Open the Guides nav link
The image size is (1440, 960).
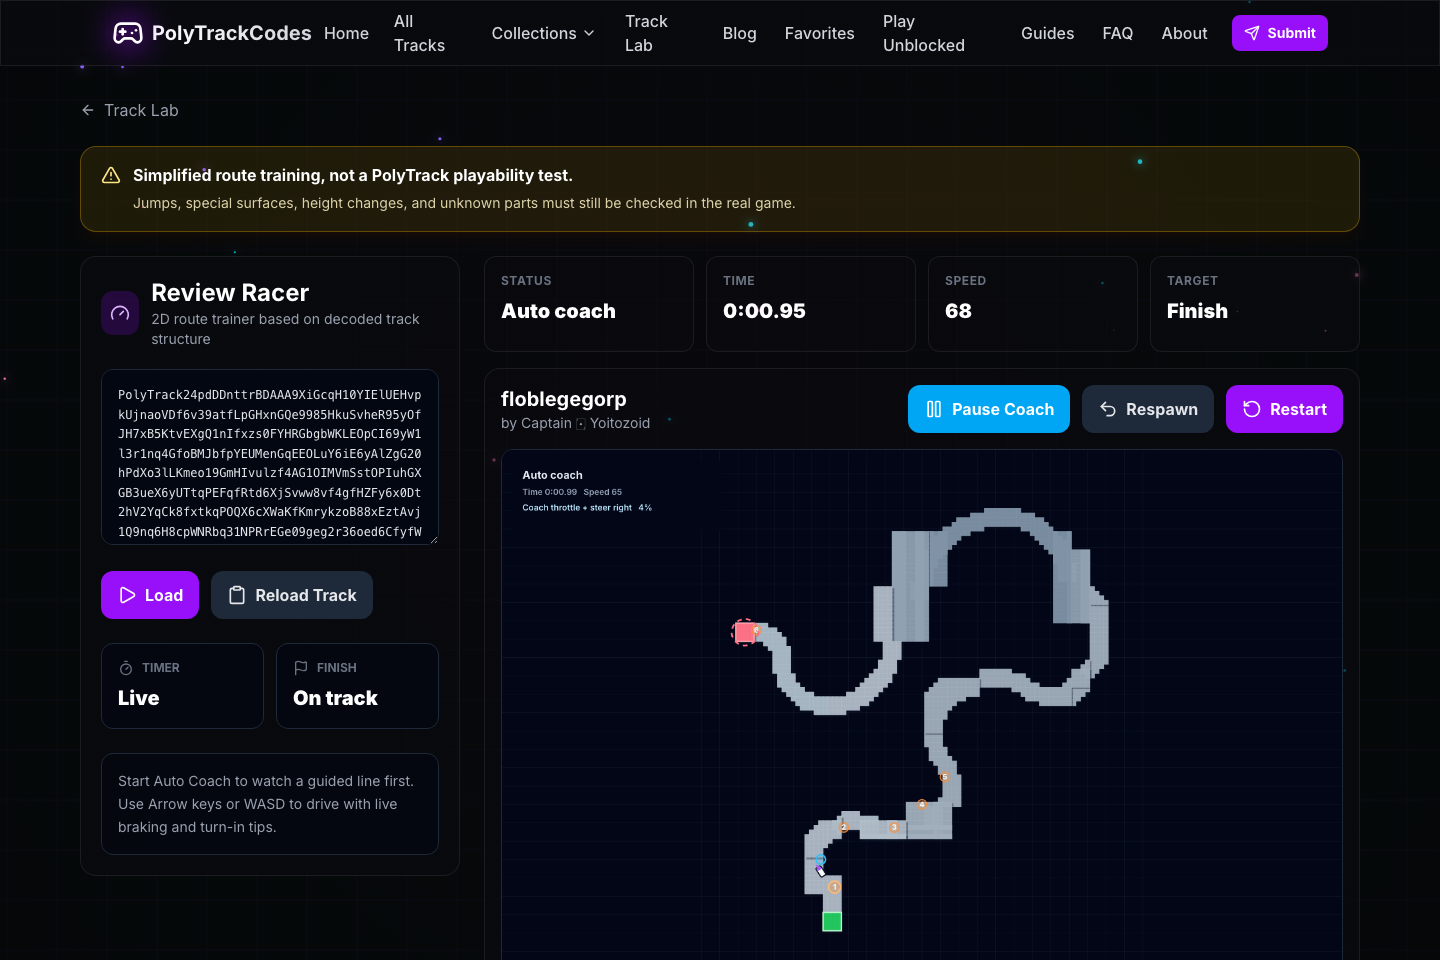click(x=1047, y=33)
